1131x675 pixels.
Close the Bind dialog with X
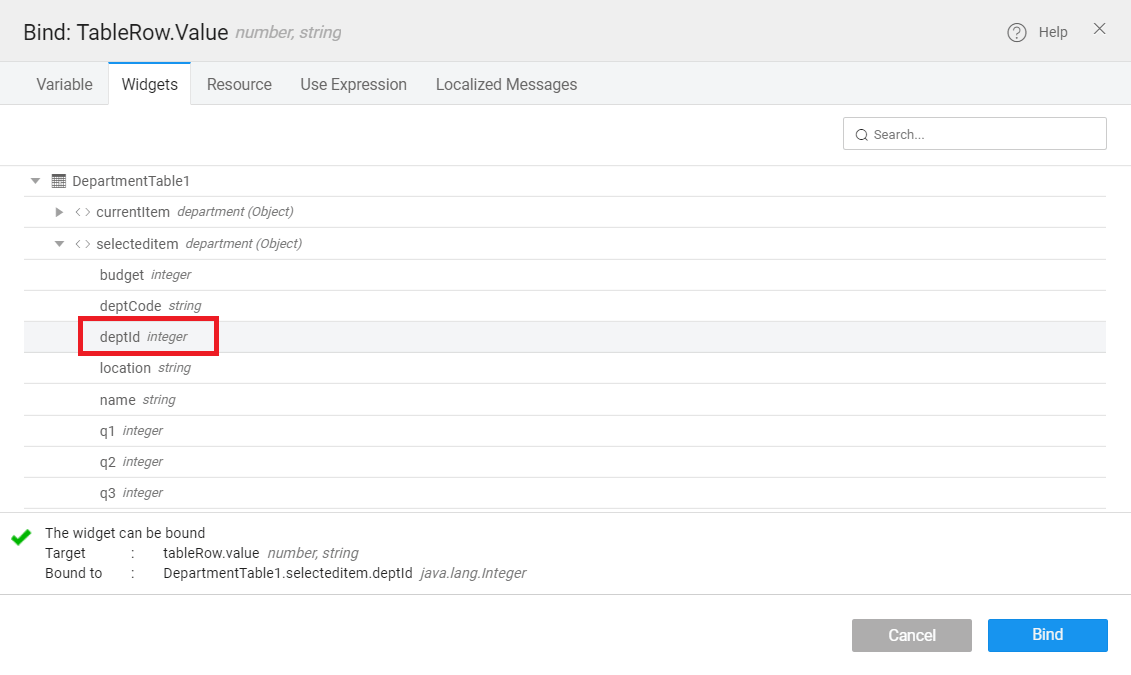[x=1099, y=29]
